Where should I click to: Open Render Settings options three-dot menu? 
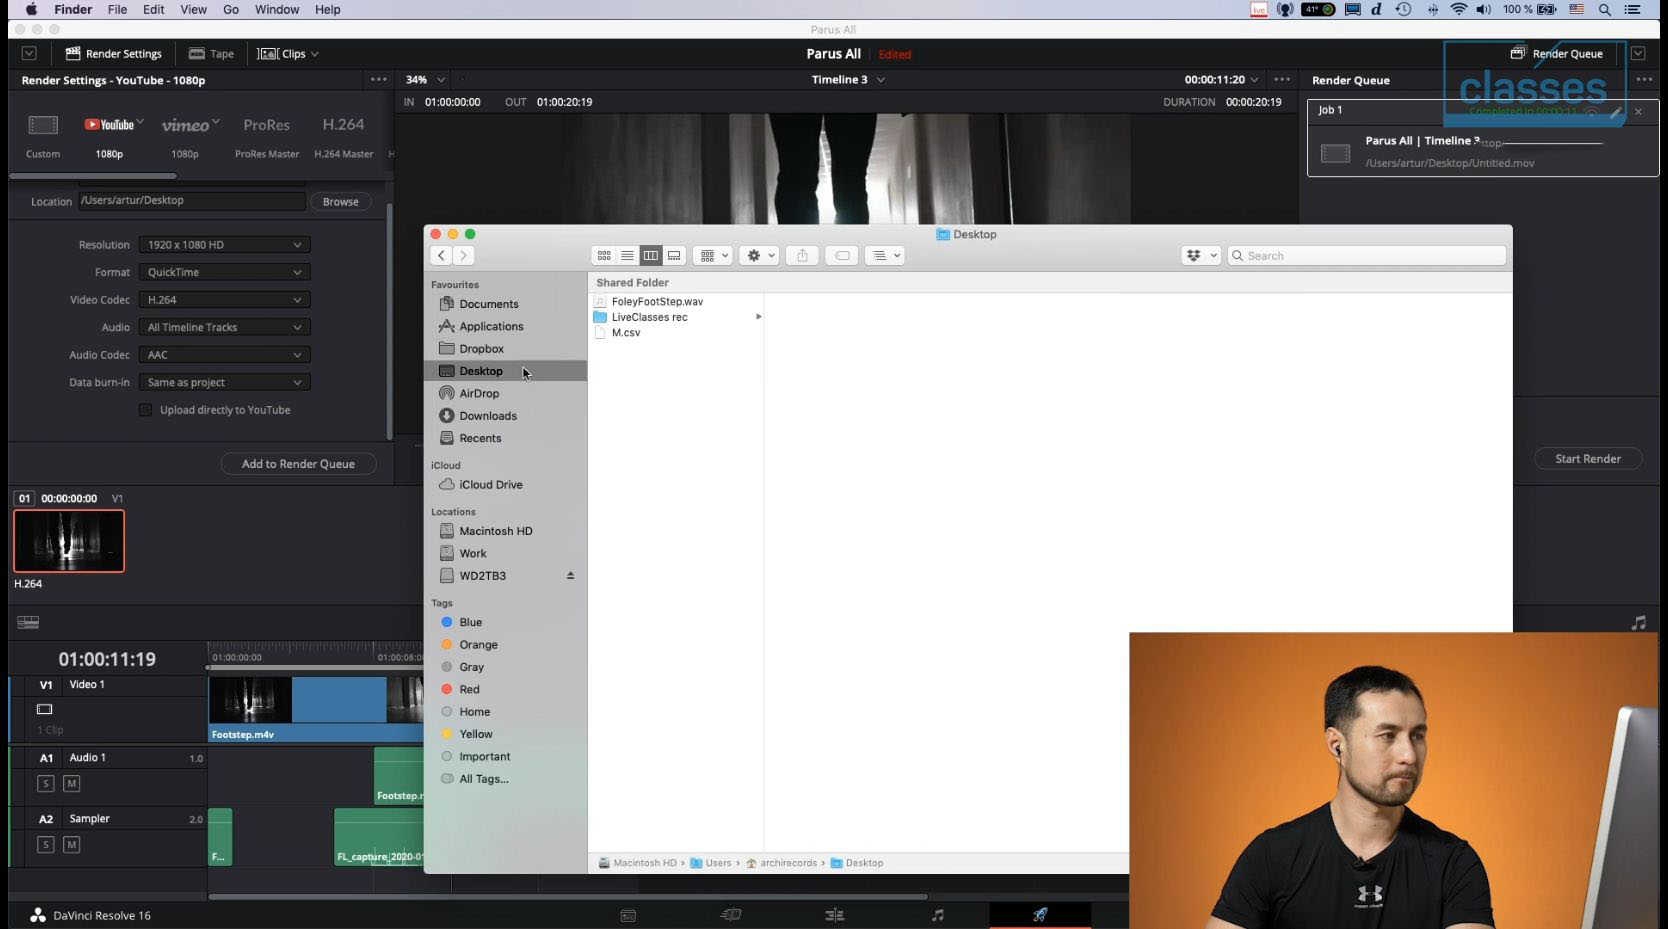coord(378,80)
